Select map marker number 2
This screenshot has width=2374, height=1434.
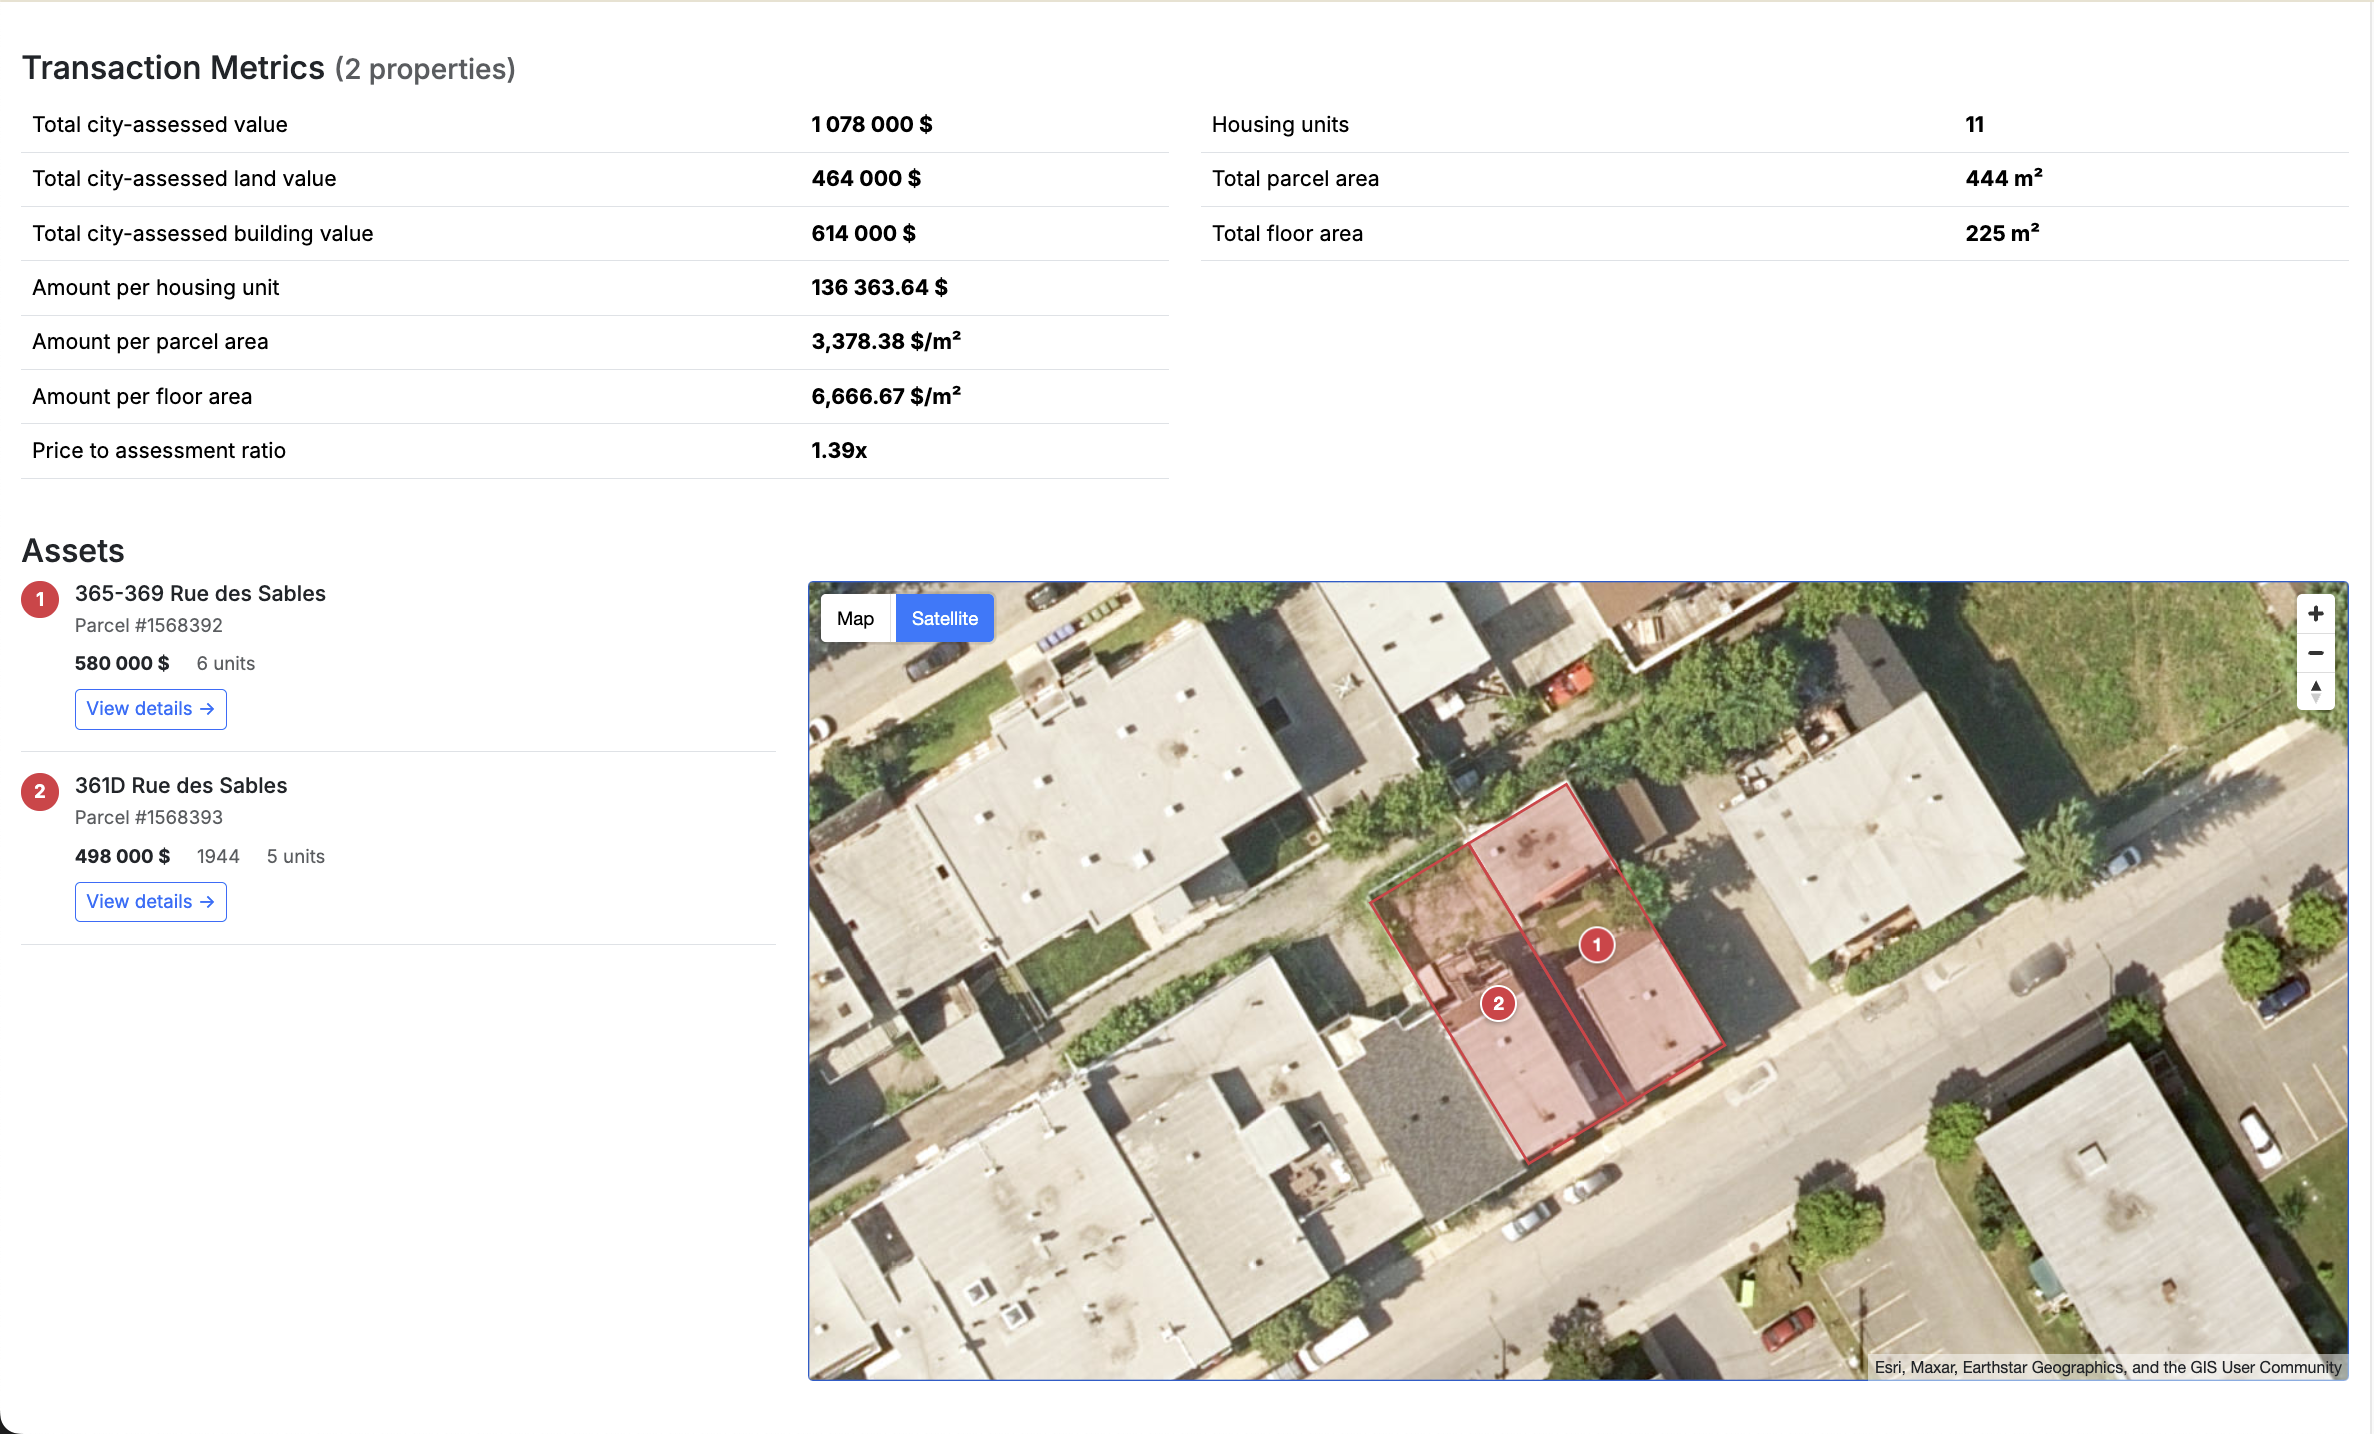coord(1498,1003)
